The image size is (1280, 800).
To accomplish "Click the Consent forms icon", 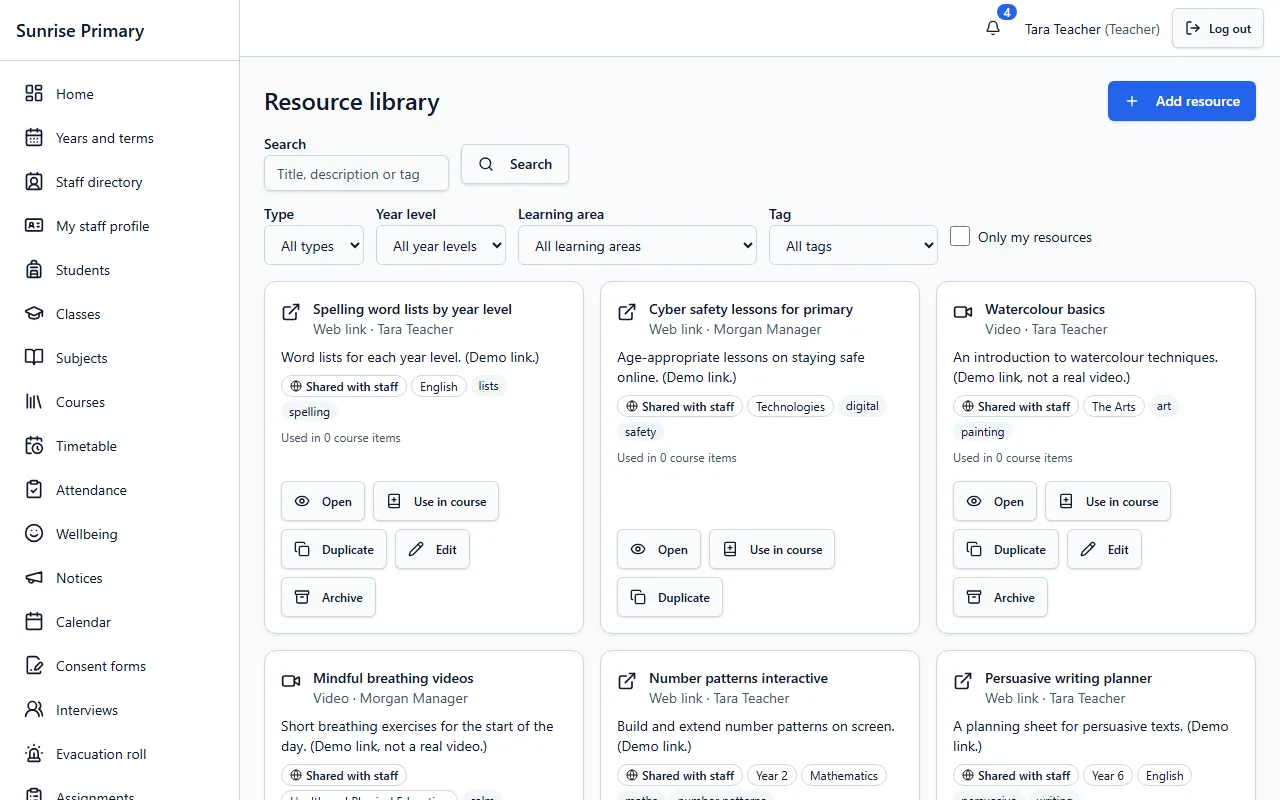I will pos(34,665).
